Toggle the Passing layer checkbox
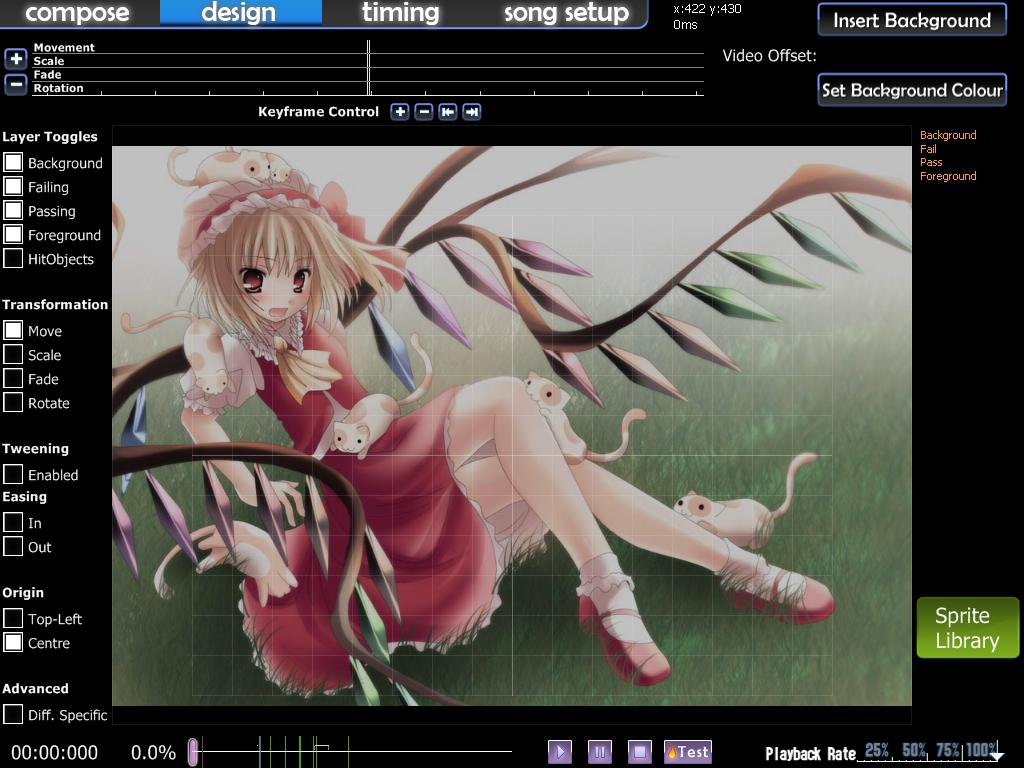The image size is (1024, 768). (x=13, y=210)
